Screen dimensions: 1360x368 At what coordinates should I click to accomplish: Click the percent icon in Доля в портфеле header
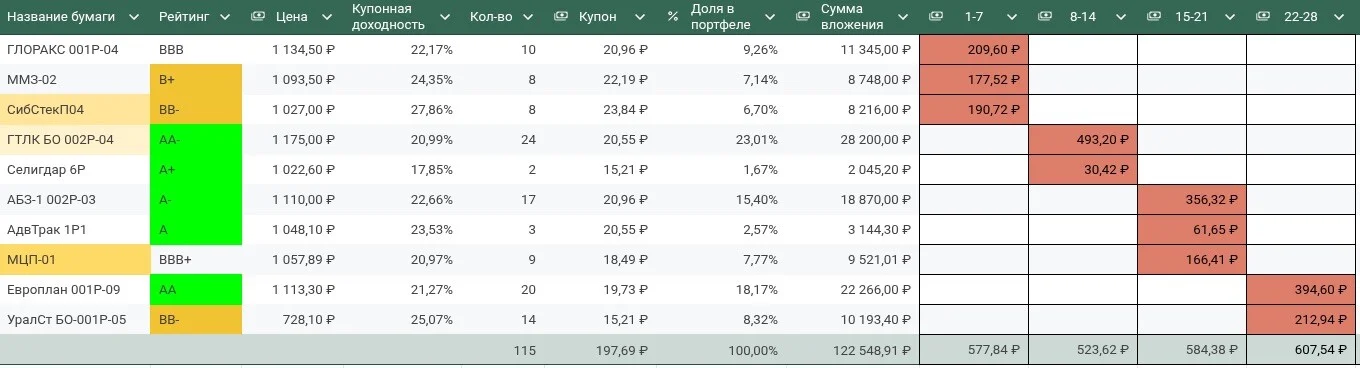pyautogui.click(x=672, y=17)
